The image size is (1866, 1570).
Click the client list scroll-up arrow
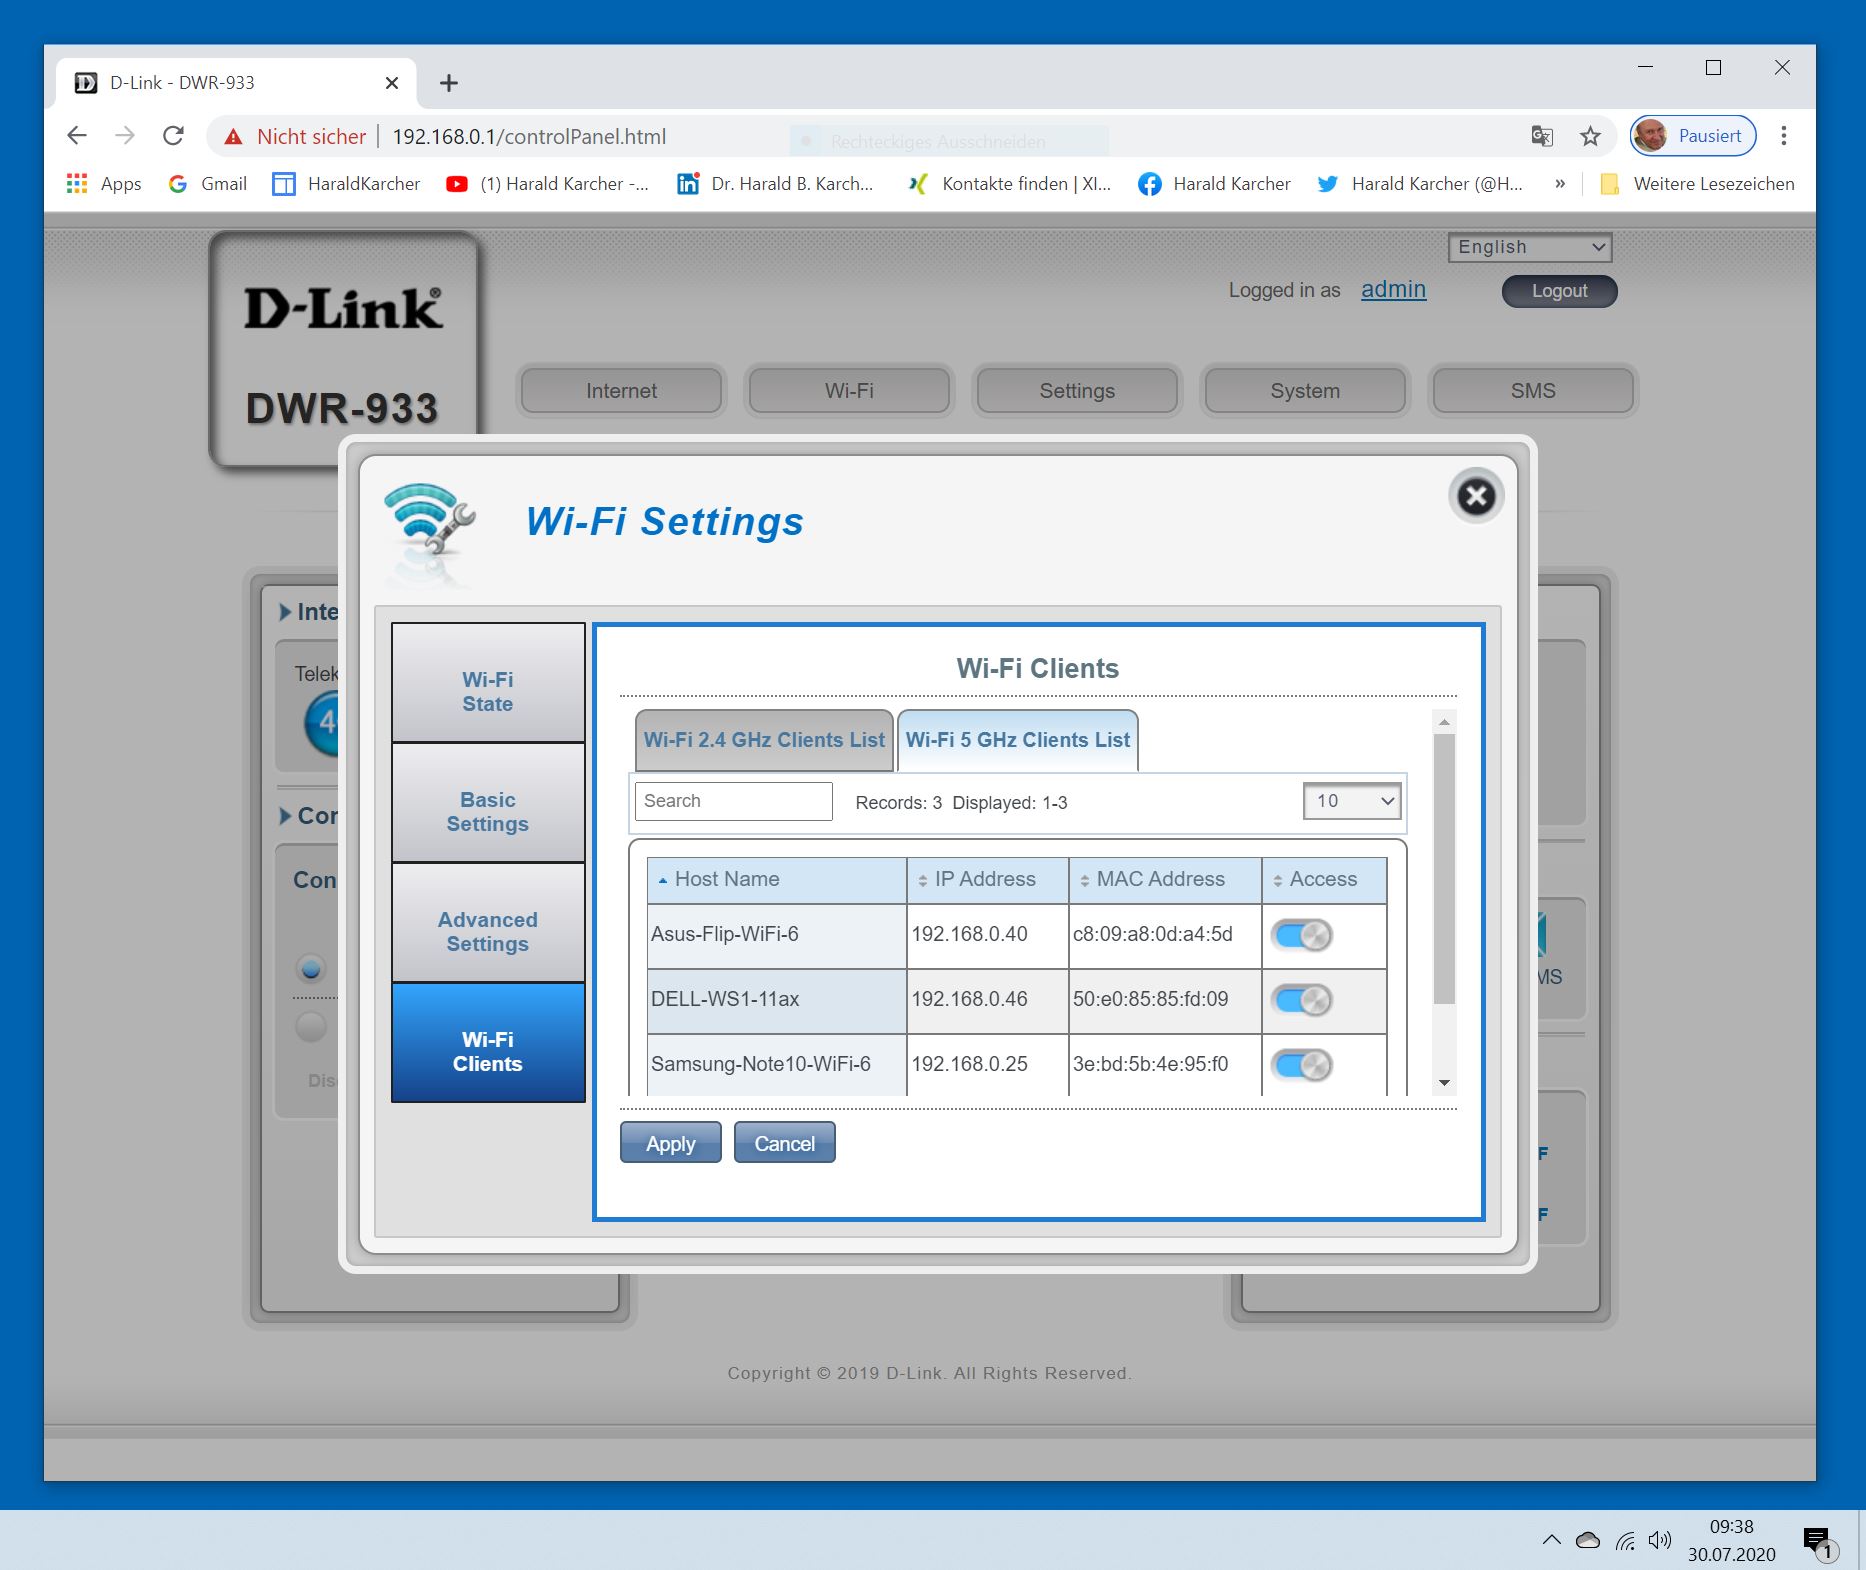[x=1444, y=721]
